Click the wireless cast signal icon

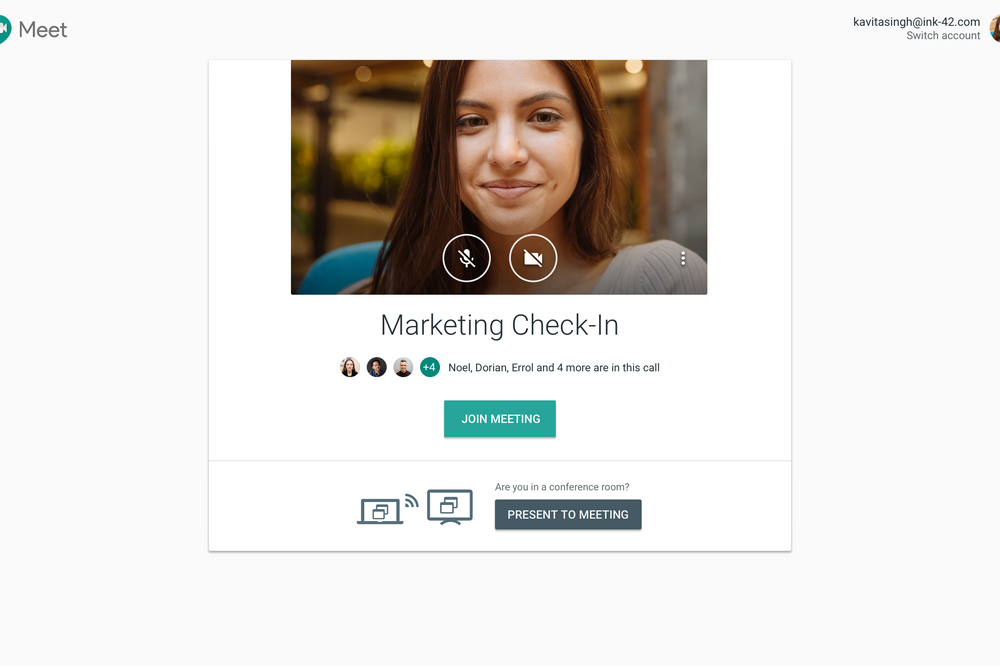[x=411, y=499]
